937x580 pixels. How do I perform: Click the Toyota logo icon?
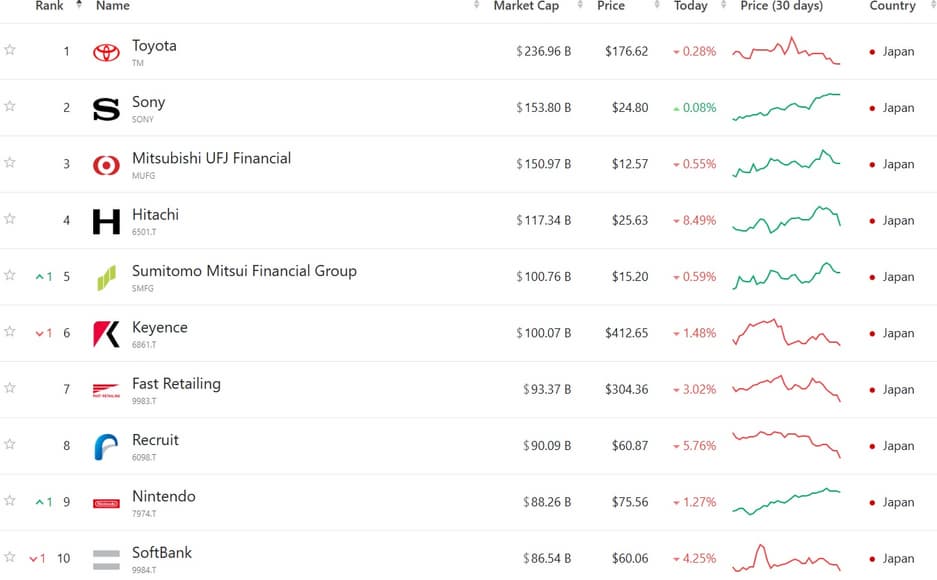click(106, 52)
